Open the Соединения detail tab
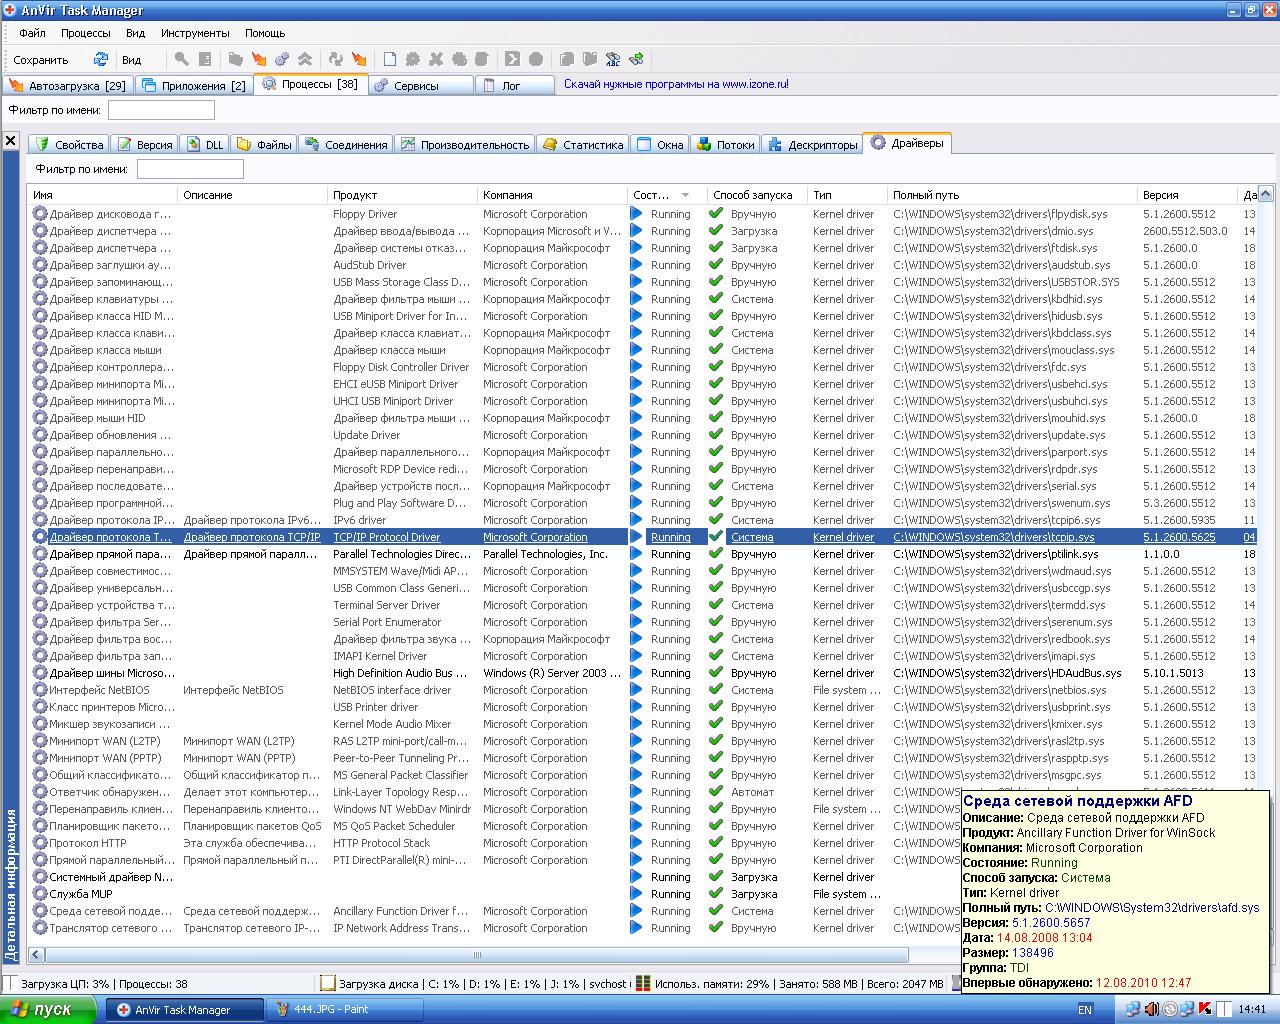 [x=346, y=144]
